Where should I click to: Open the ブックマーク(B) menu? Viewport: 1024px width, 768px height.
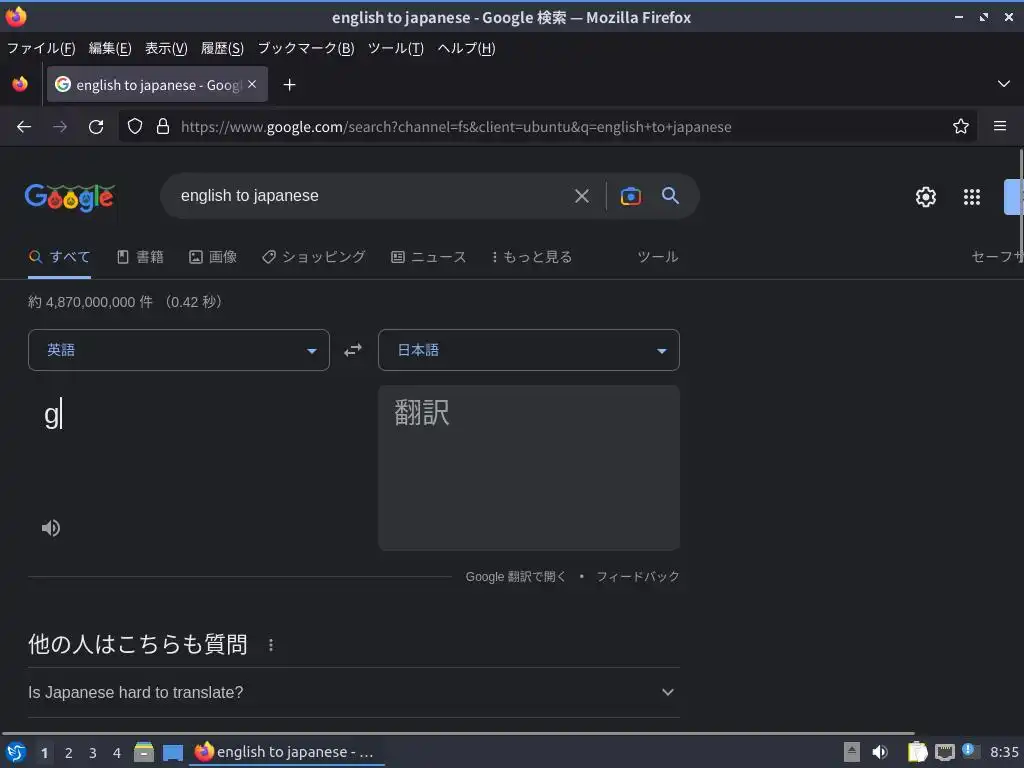pos(306,48)
